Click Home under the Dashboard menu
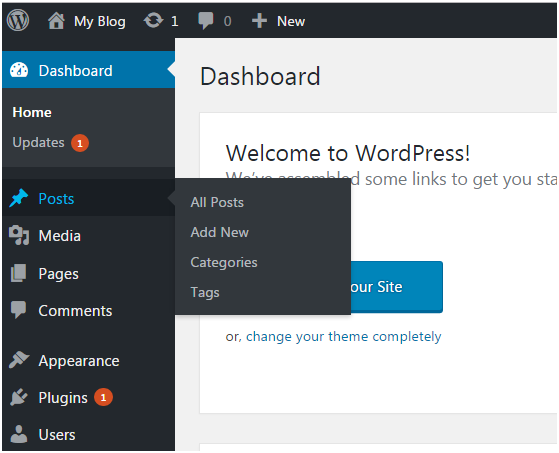Viewport: 559px width, 453px height. tap(32, 112)
